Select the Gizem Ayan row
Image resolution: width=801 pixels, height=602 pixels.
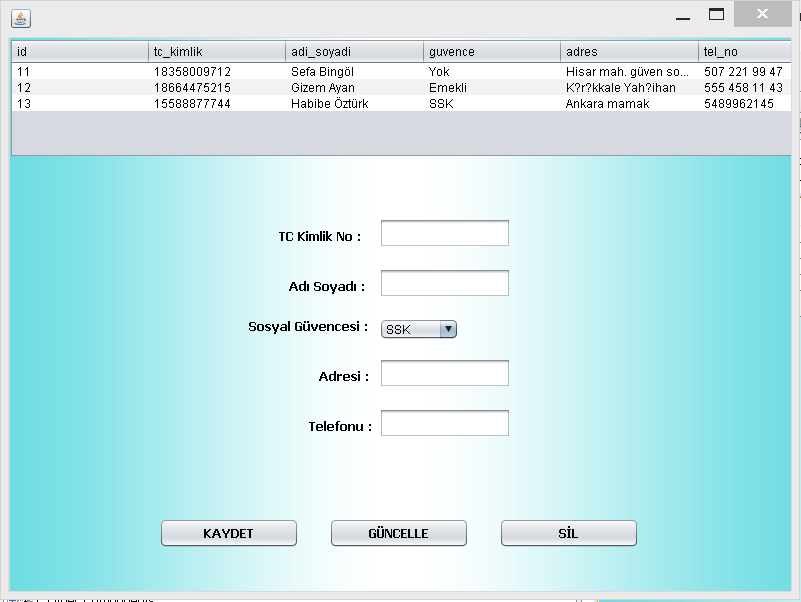322,88
